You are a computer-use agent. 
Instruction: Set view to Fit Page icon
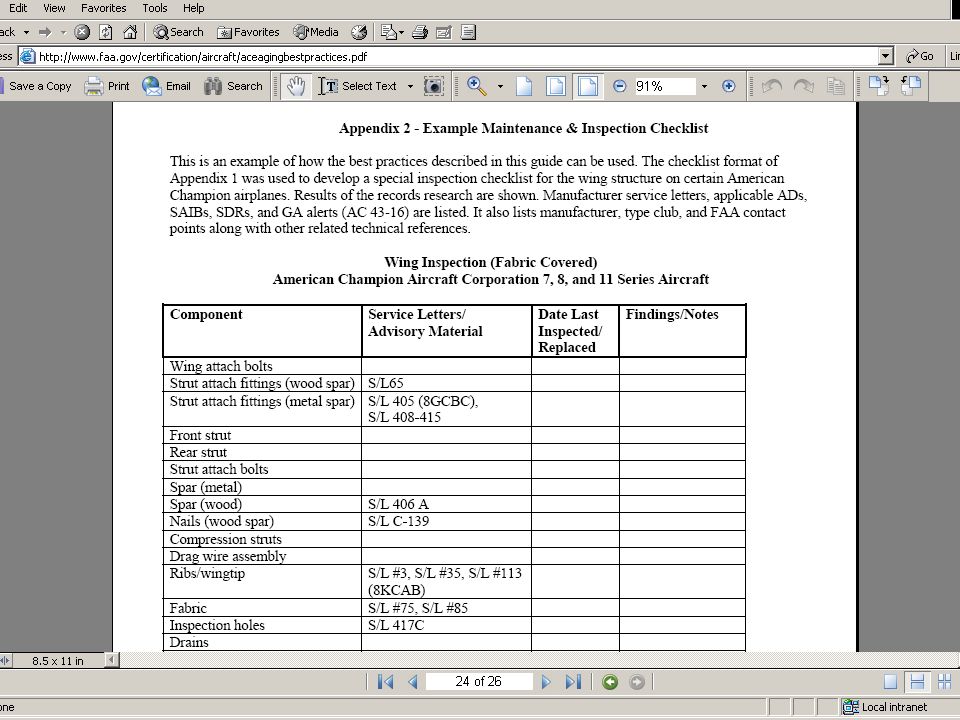coord(556,86)
